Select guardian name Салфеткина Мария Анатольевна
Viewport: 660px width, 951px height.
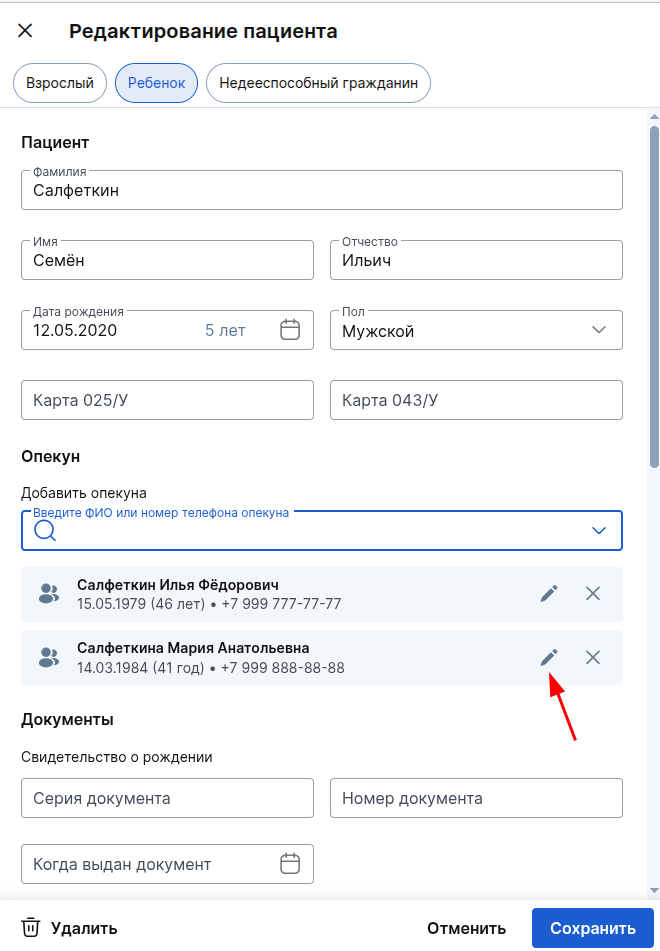(x=193, y=648)
